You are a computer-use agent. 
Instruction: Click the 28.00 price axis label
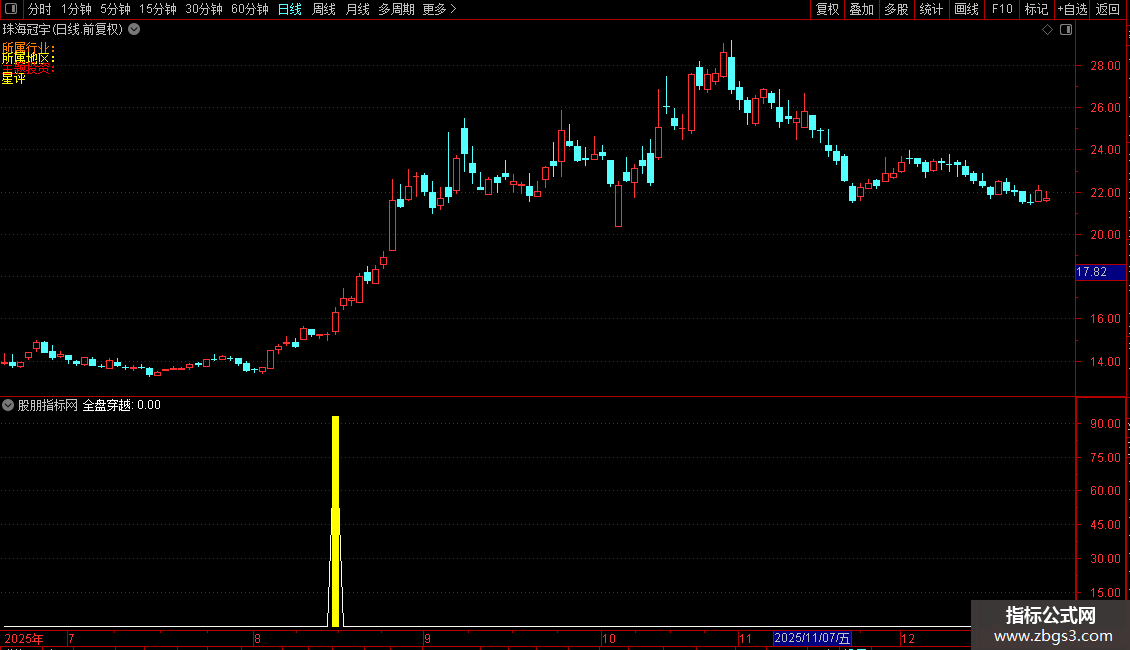tap(1105, 66)
